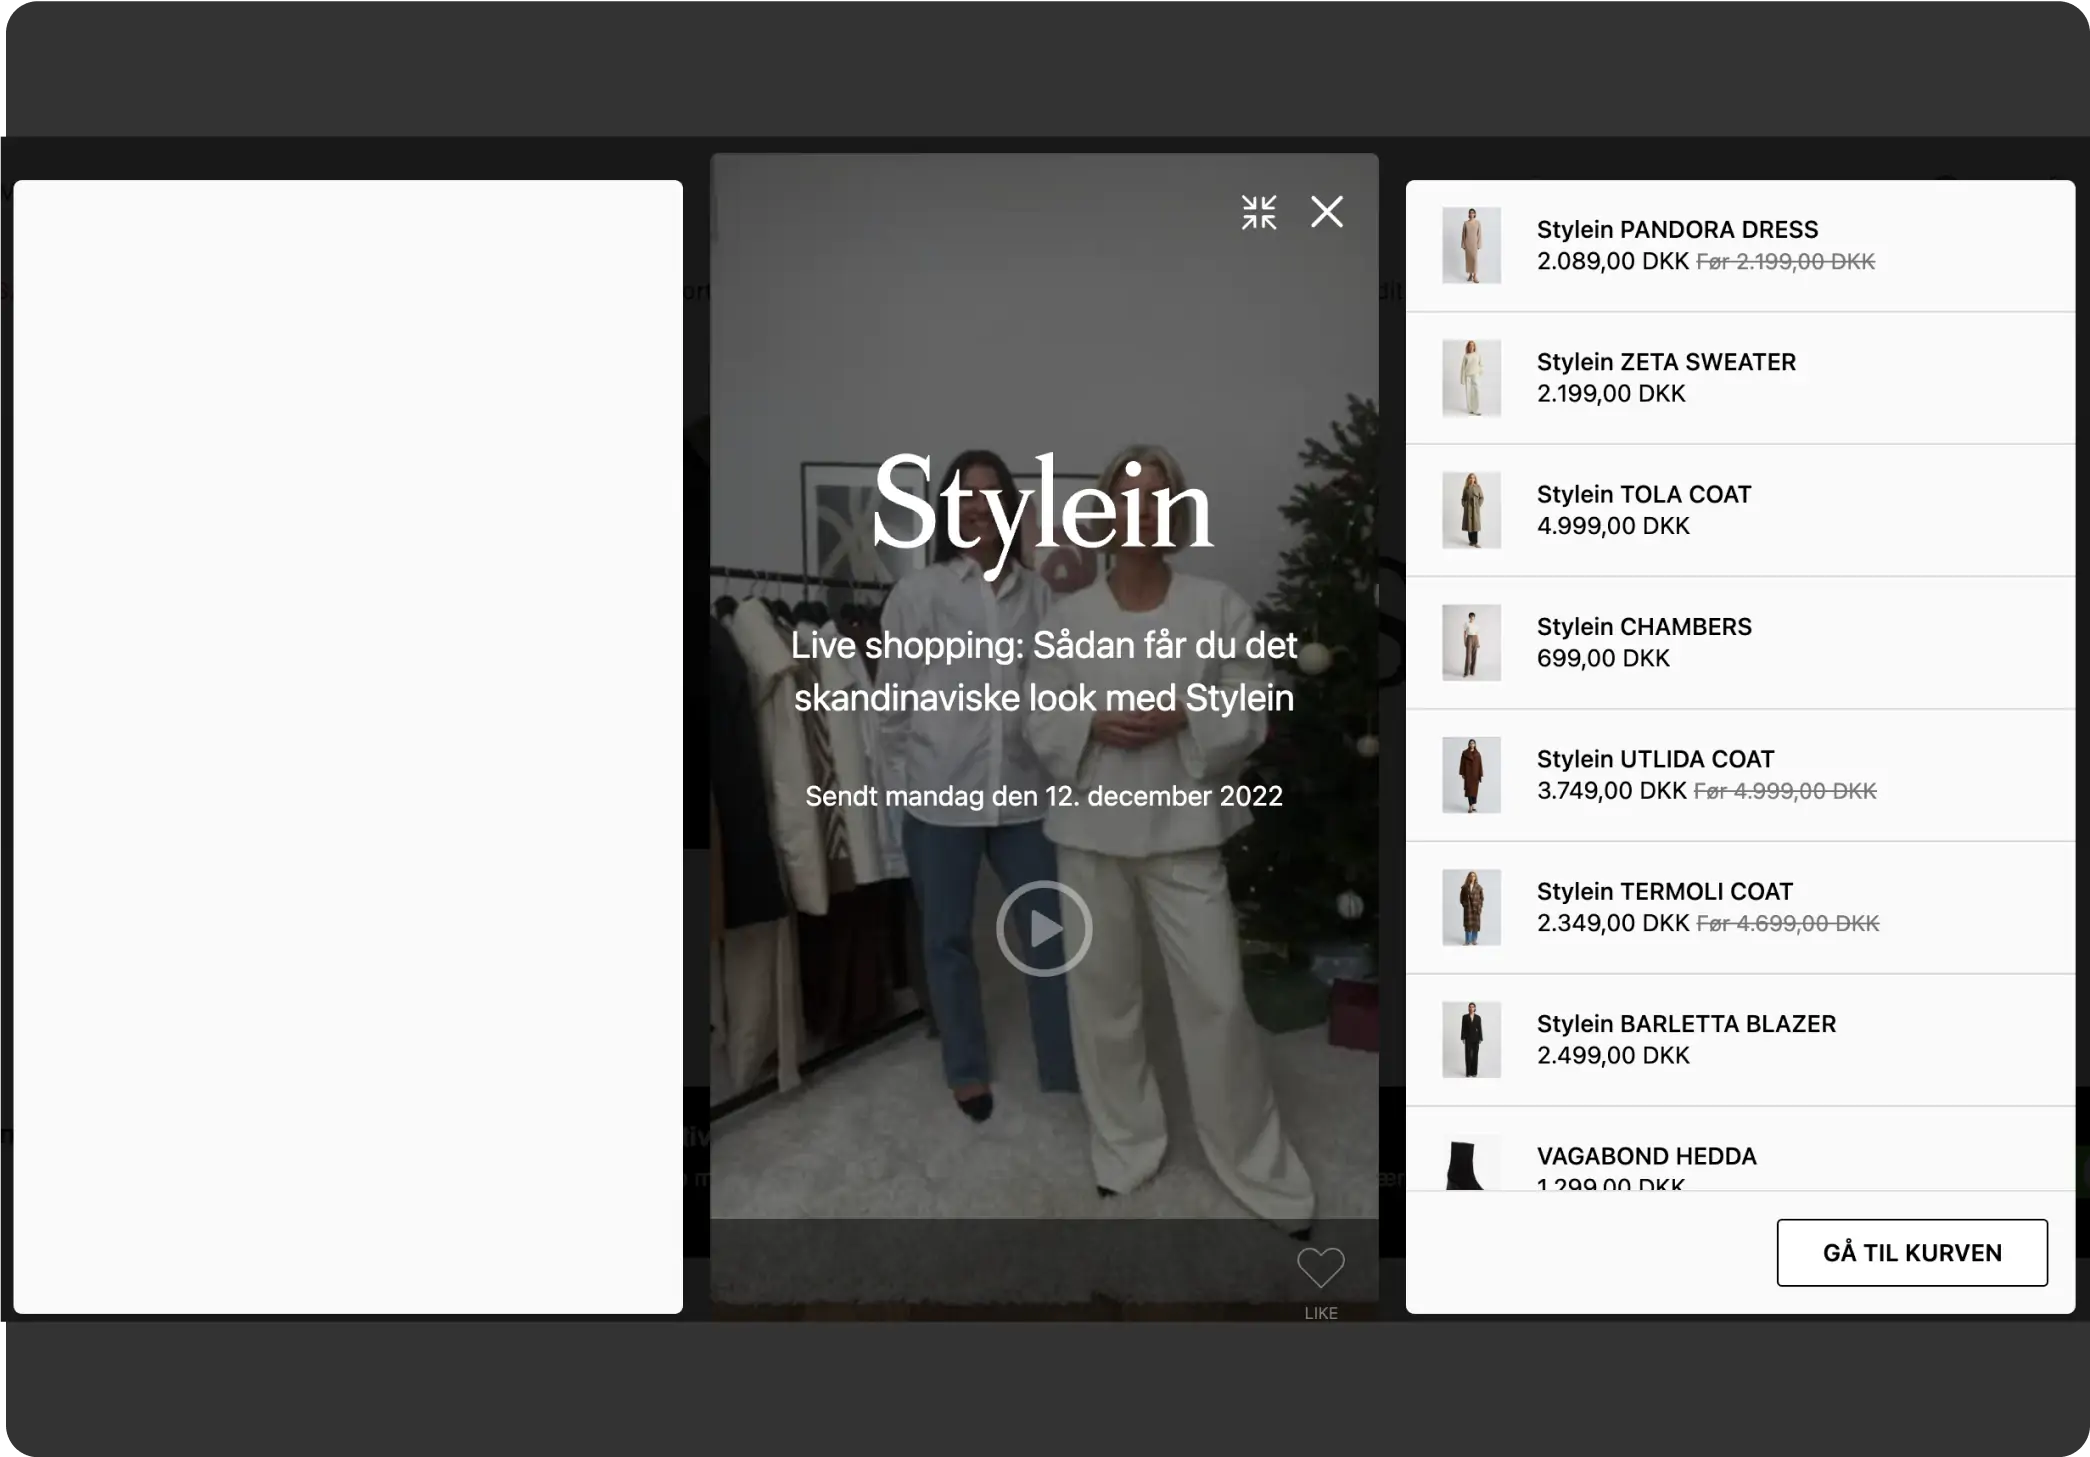Select 'Stylein CHAMBERS' product title
Image resolution: width=2090 pixels, height=1457 pixels.
tap(1644, 627)
